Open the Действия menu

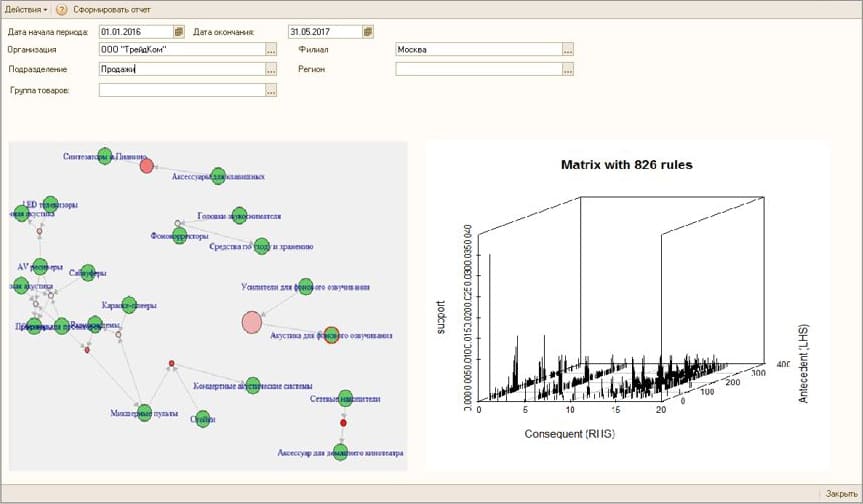[25, 8]
